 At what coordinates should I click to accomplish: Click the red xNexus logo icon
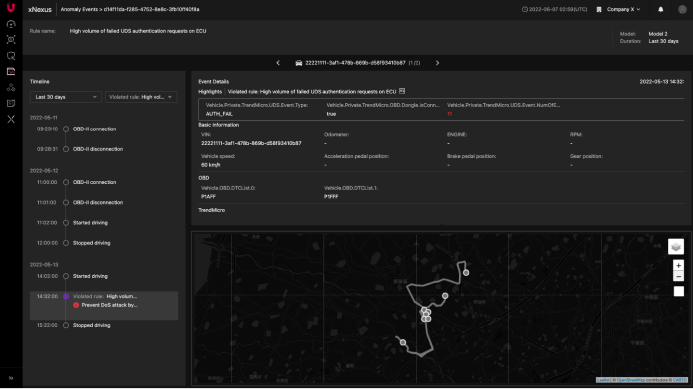click(x=11, y=8)
